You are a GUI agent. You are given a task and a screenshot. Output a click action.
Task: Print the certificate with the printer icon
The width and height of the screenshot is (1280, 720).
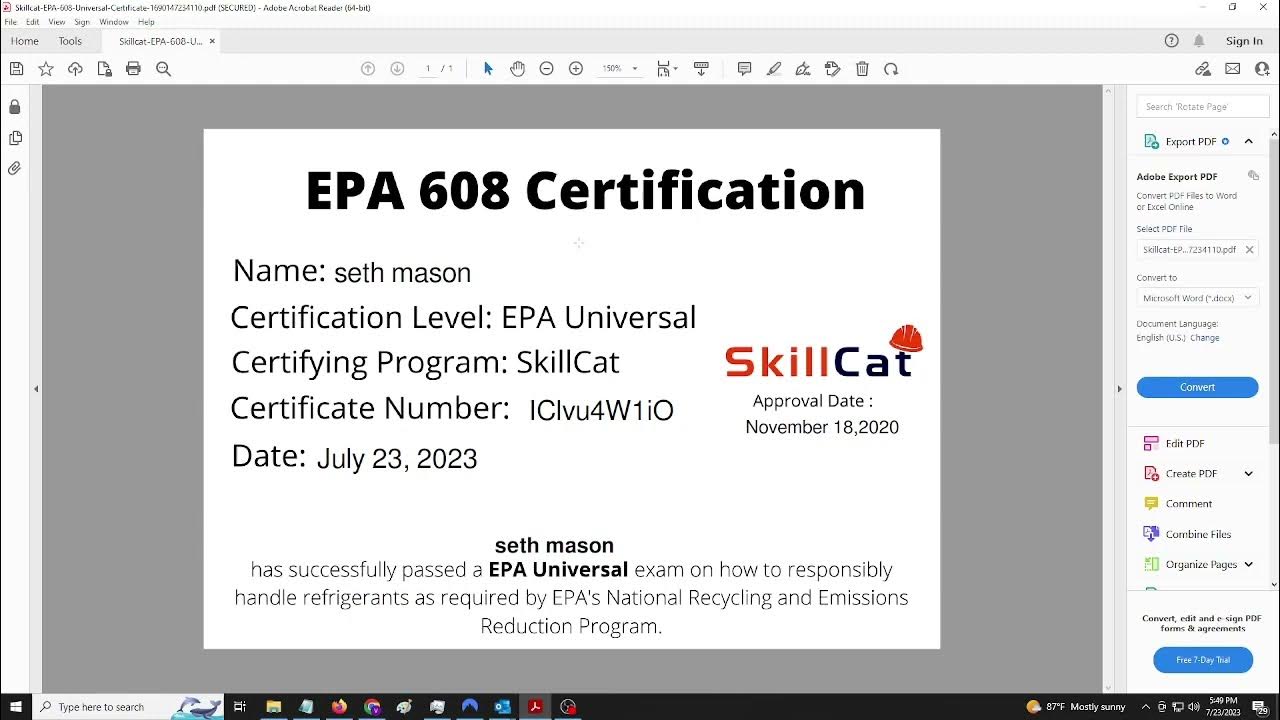pyautogui.click(x=133, y=69)
